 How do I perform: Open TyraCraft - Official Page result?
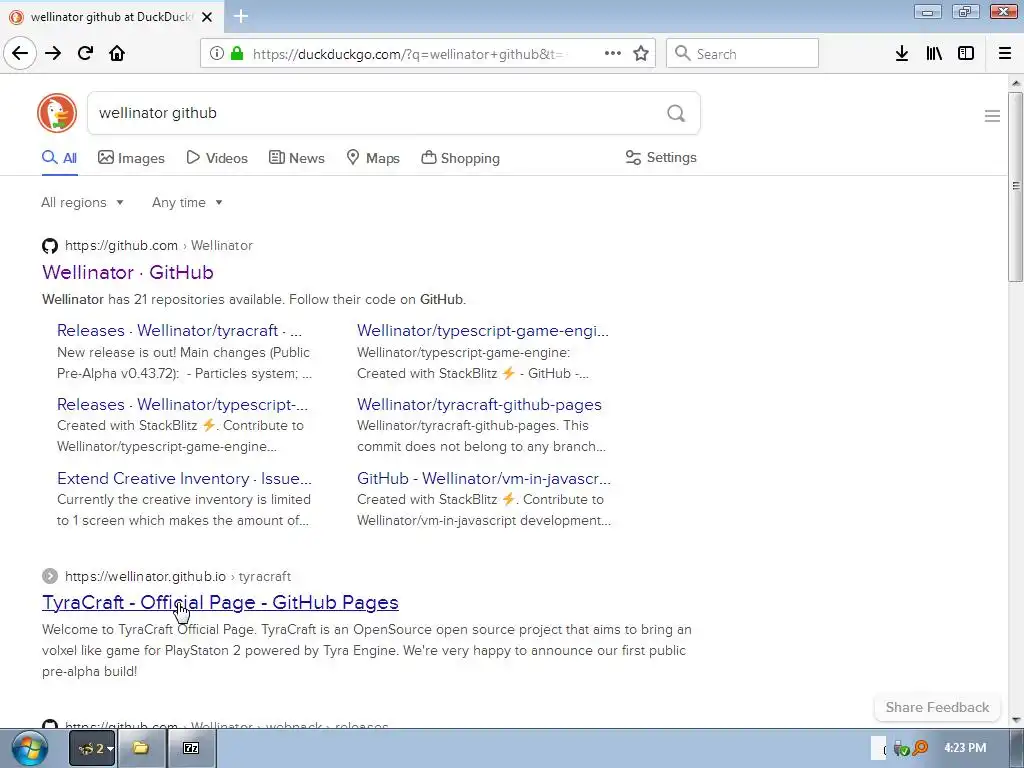220,602
